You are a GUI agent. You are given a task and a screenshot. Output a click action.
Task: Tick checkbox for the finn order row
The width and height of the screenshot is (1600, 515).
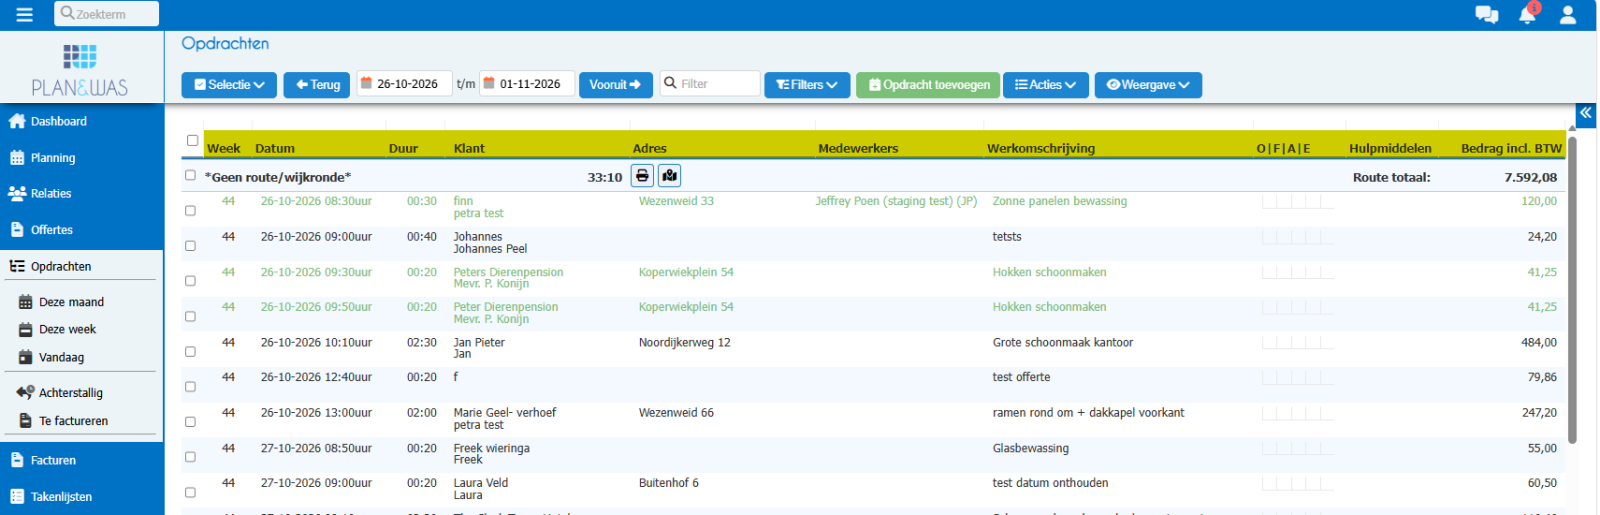190,211
